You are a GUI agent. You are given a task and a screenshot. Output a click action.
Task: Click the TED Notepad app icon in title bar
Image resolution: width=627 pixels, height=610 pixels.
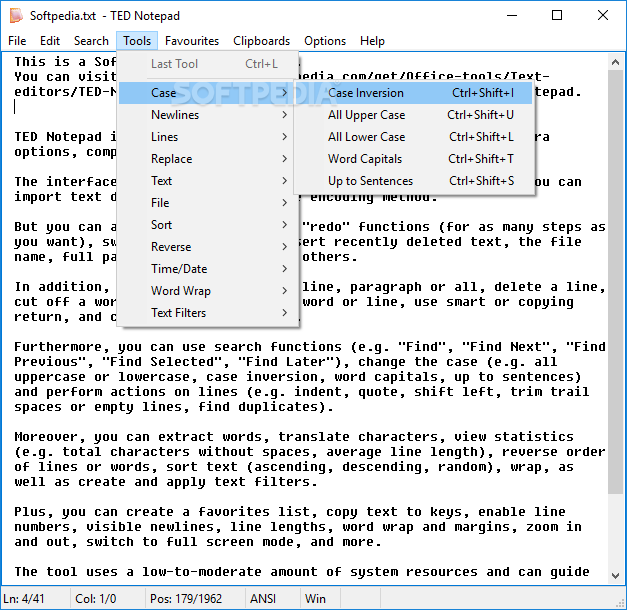[16, 16]
